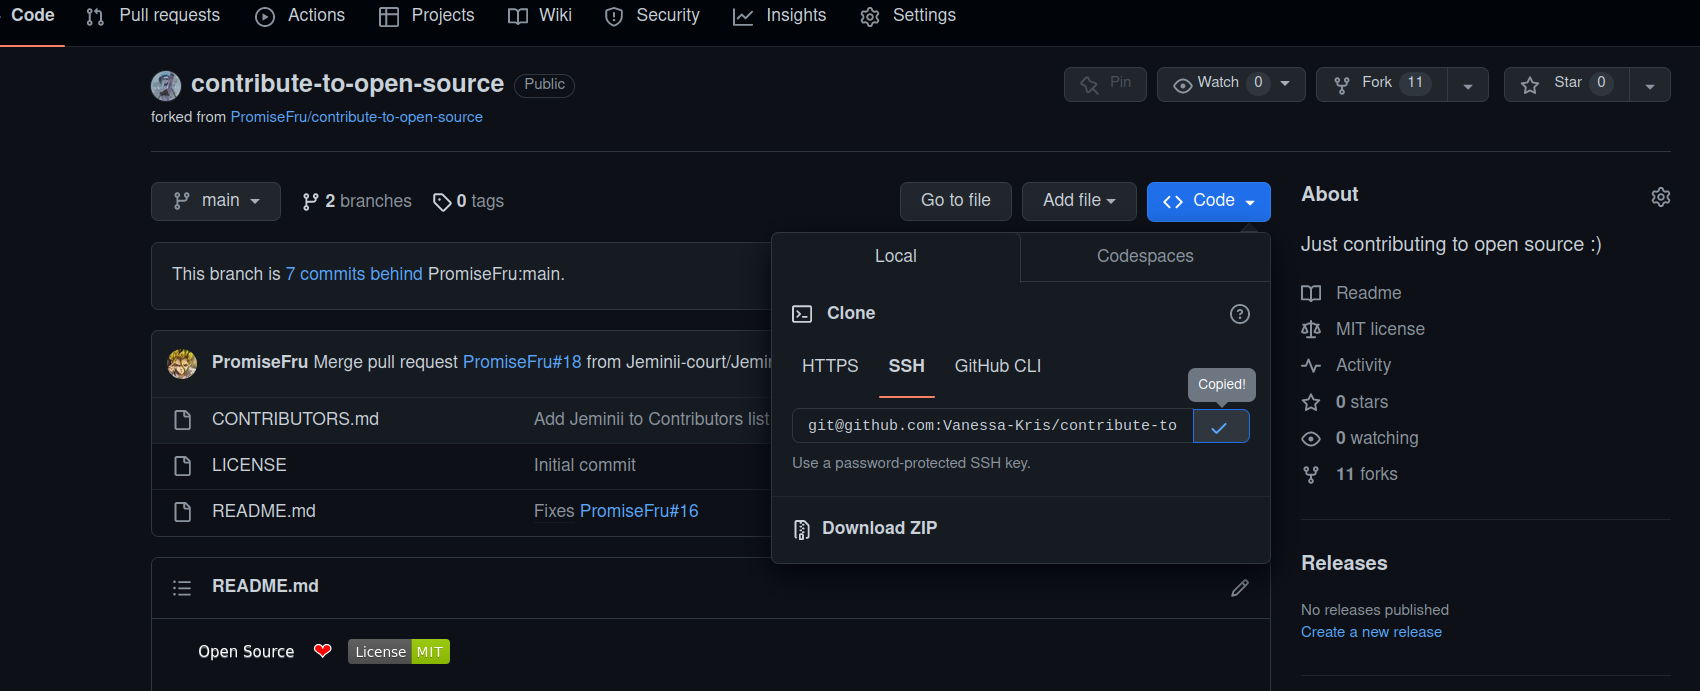This screenshot has height=691, width=1700.
Task: Open the Code tab in repository navigation
Action: tap(32, 16)
